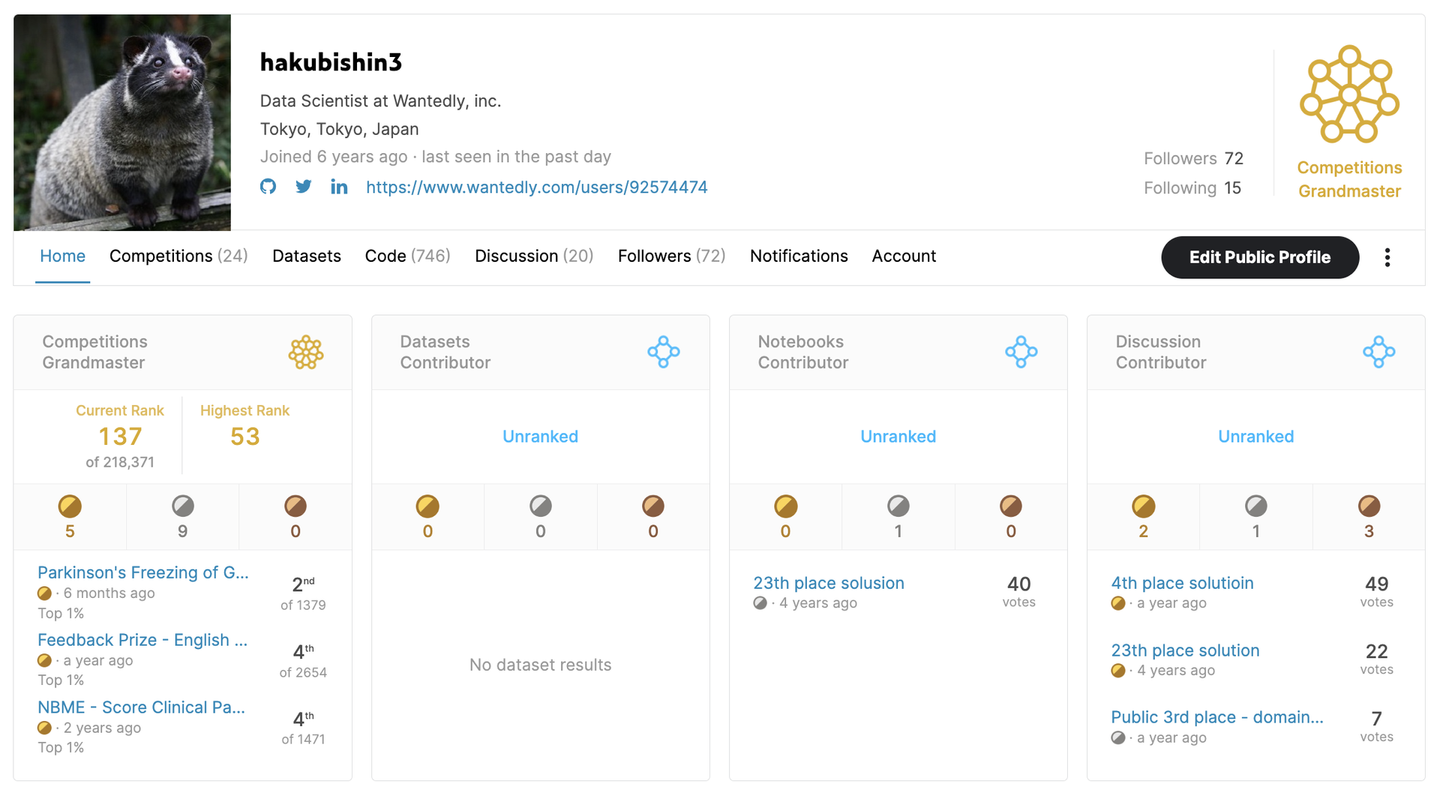Viewport: 1440px width, 793px height.
Task: Go to the Discussion (20) tab
Action: [534, 256]
